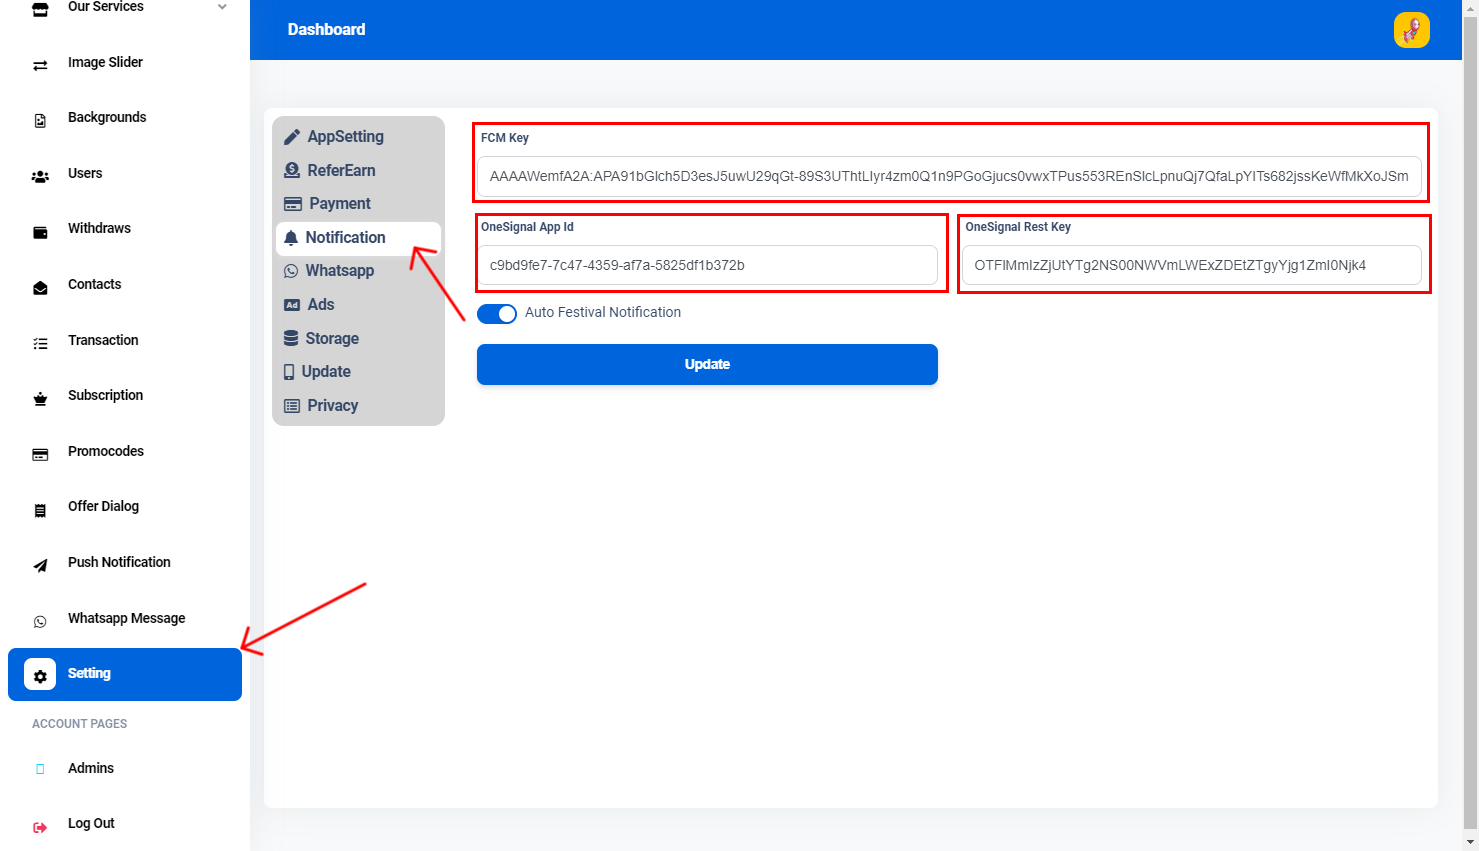Click the Admins square icon
The image size is (1479, 851).
click(40, 769)
